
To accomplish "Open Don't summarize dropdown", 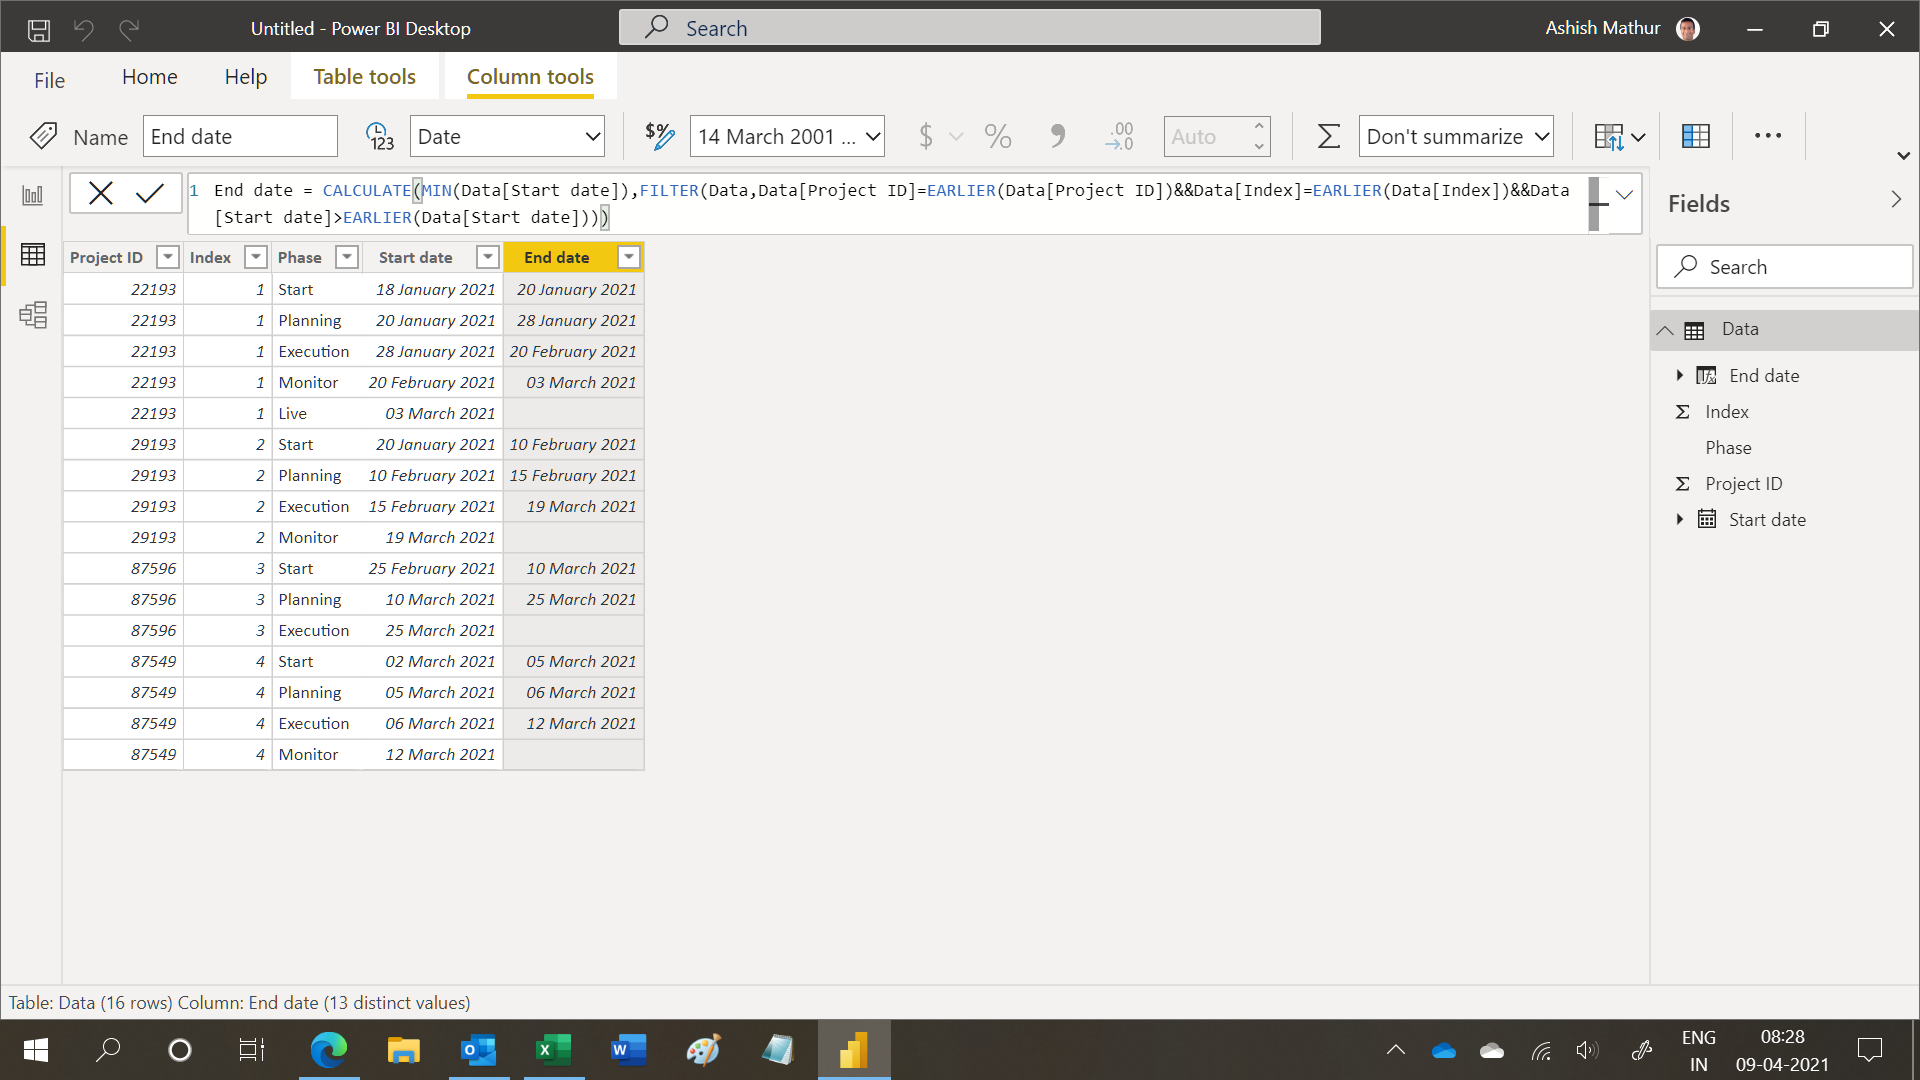I will pos(1456,136).
